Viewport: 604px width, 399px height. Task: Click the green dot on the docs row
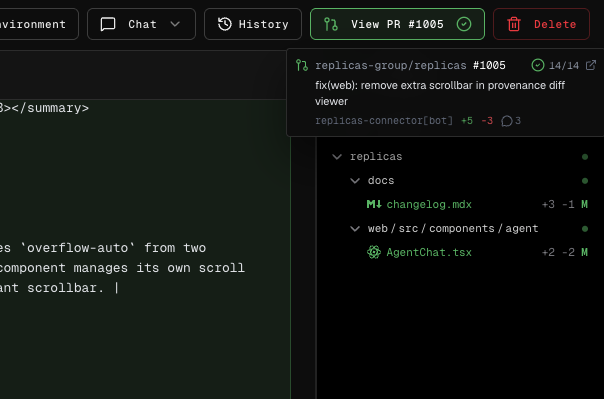[x=585, y=181]
